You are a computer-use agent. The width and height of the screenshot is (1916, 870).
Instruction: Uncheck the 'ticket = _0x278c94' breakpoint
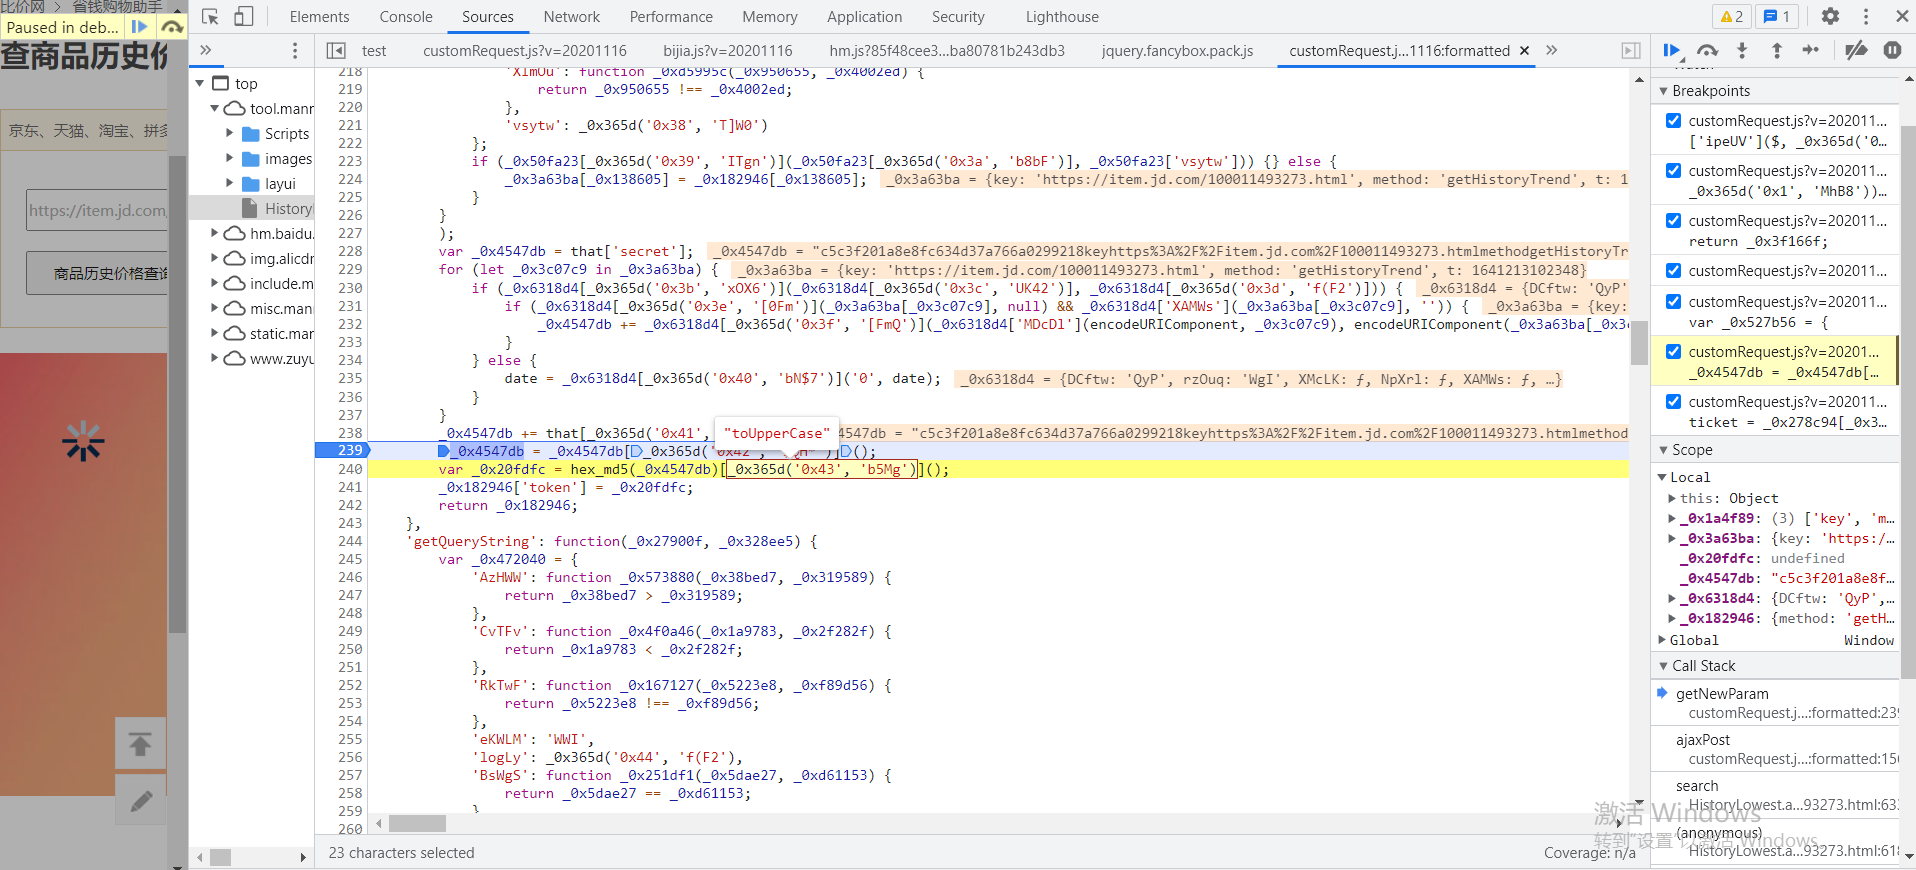click(1673, 401)
